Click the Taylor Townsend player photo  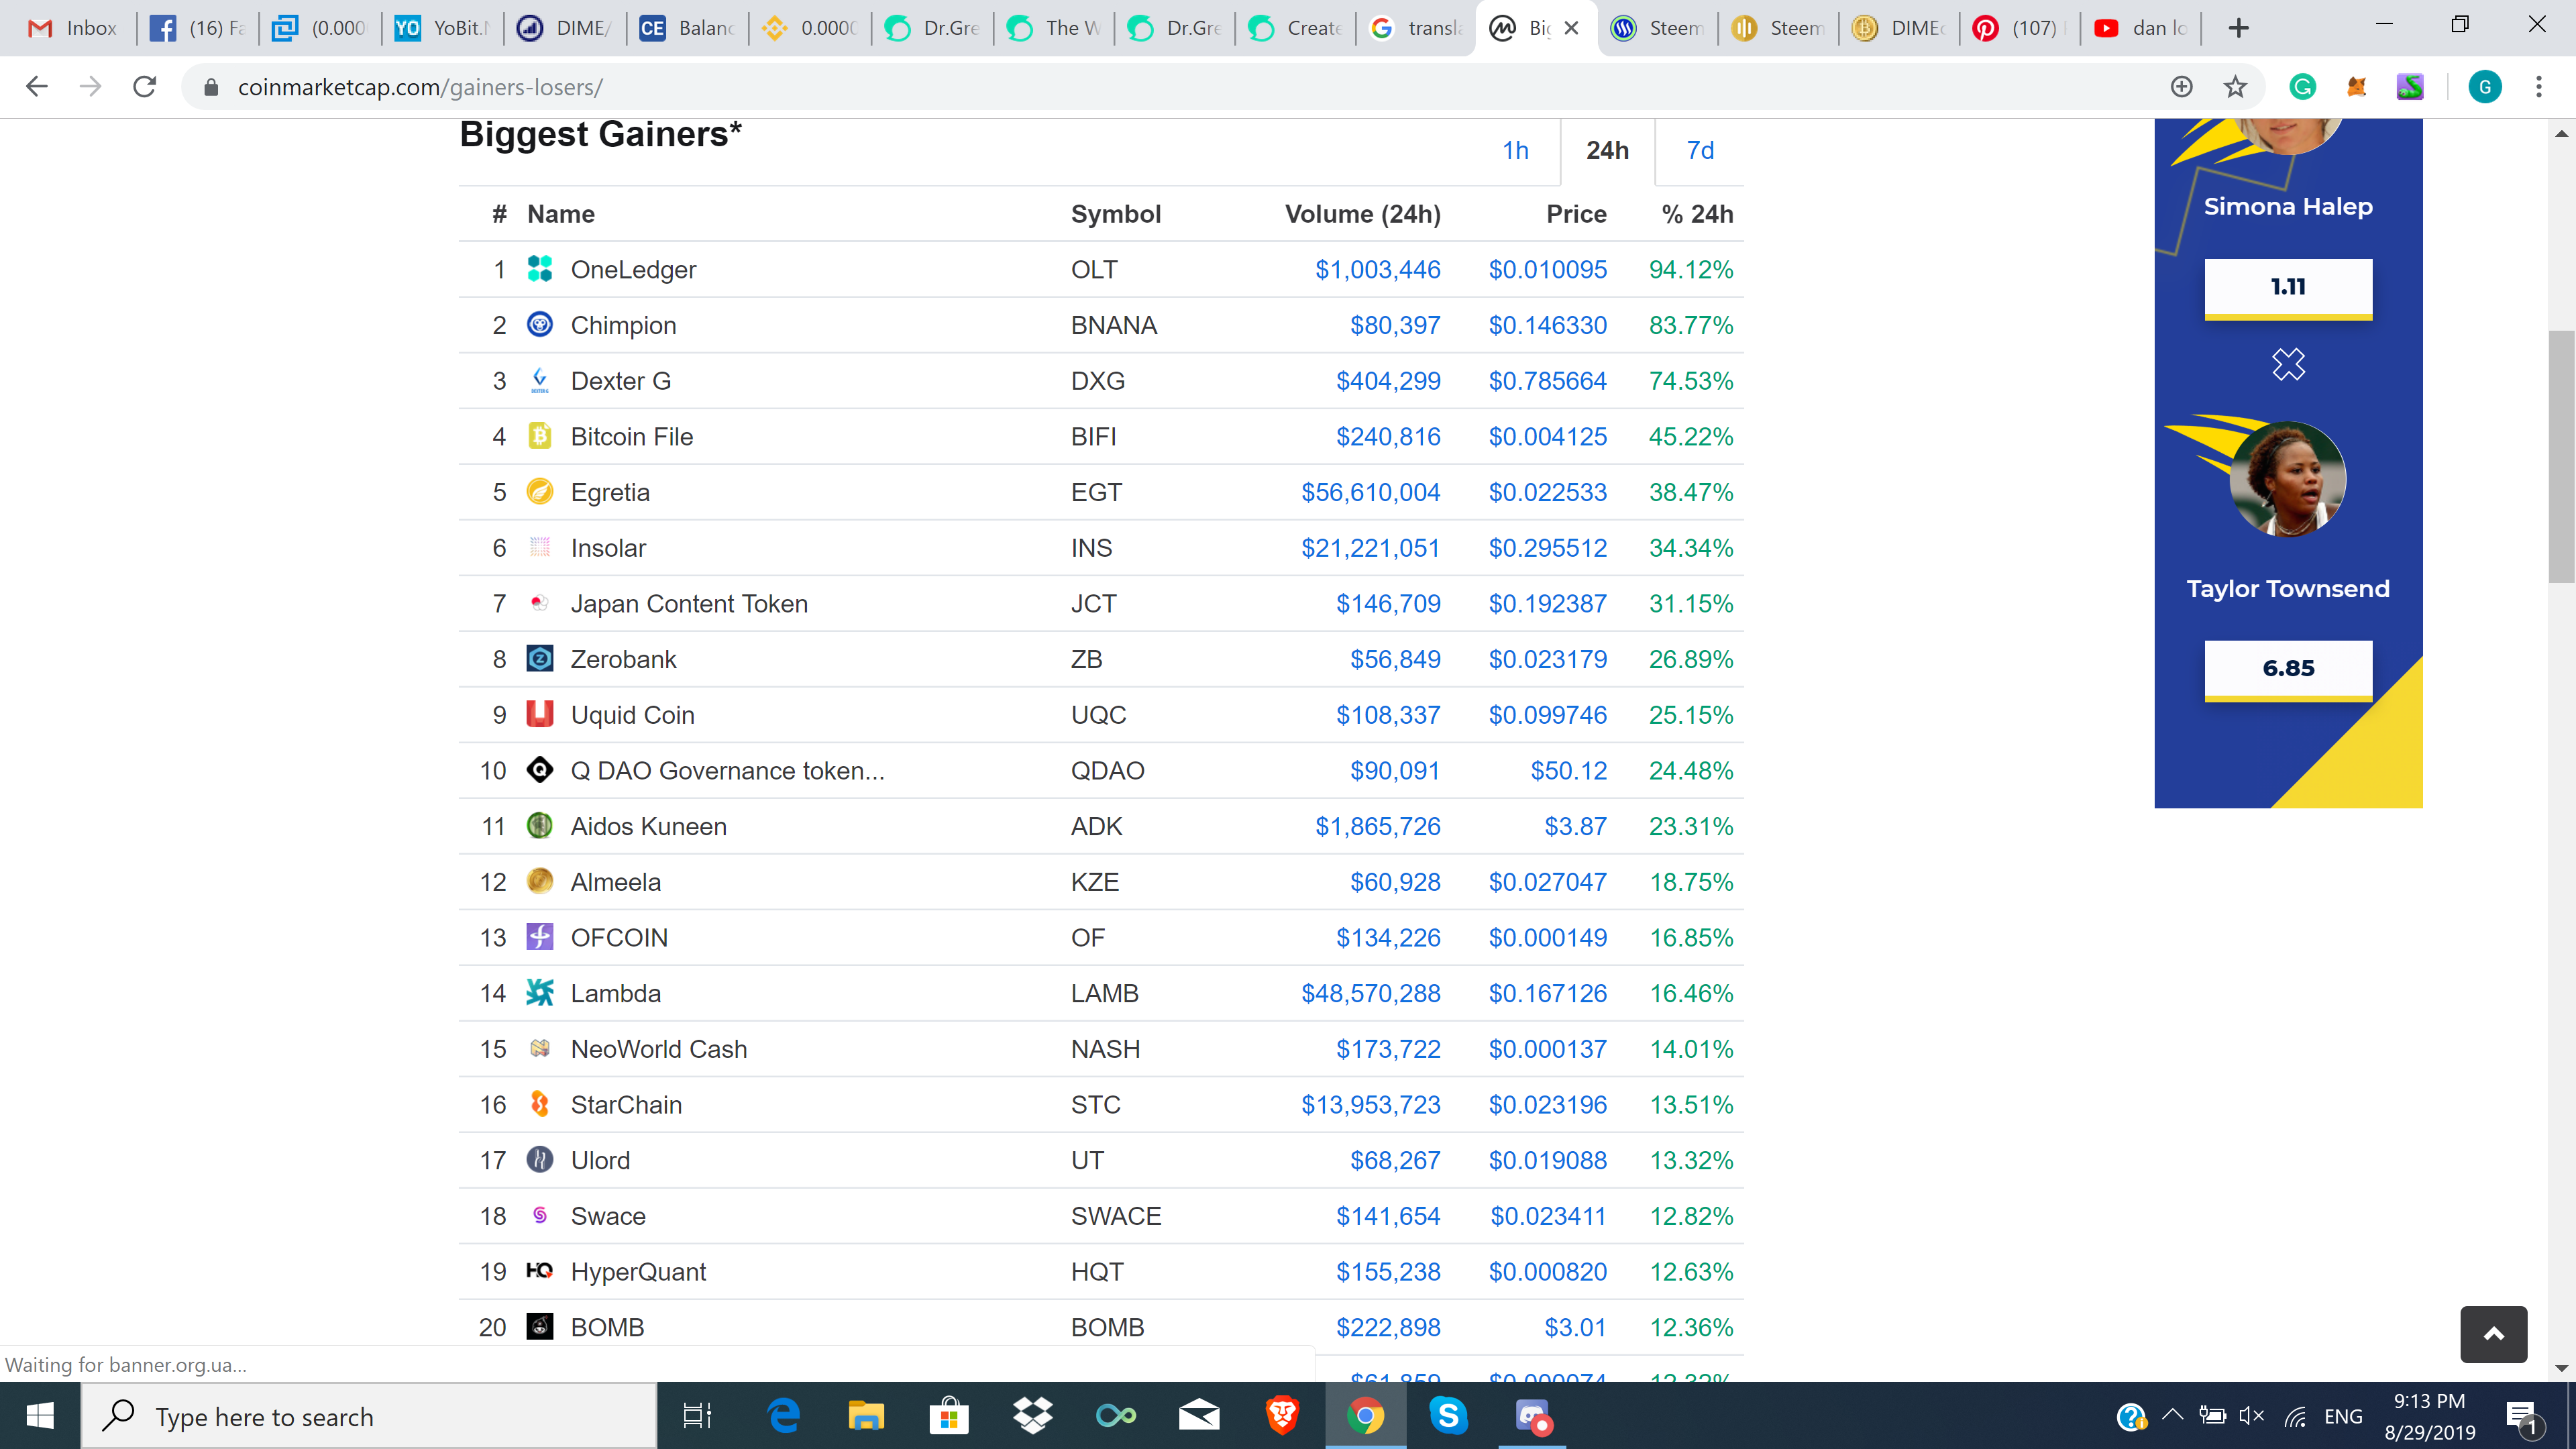coord(2287,478)
